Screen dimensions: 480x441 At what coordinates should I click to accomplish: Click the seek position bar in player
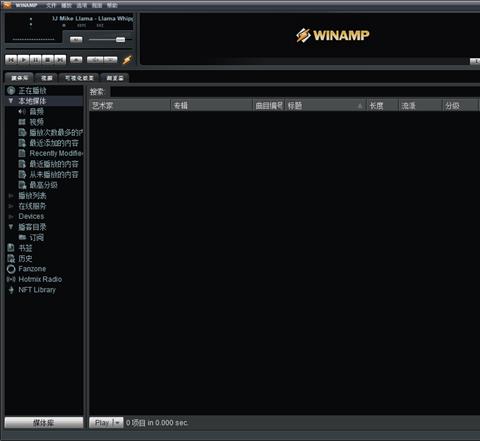click(x=69, y=49)
